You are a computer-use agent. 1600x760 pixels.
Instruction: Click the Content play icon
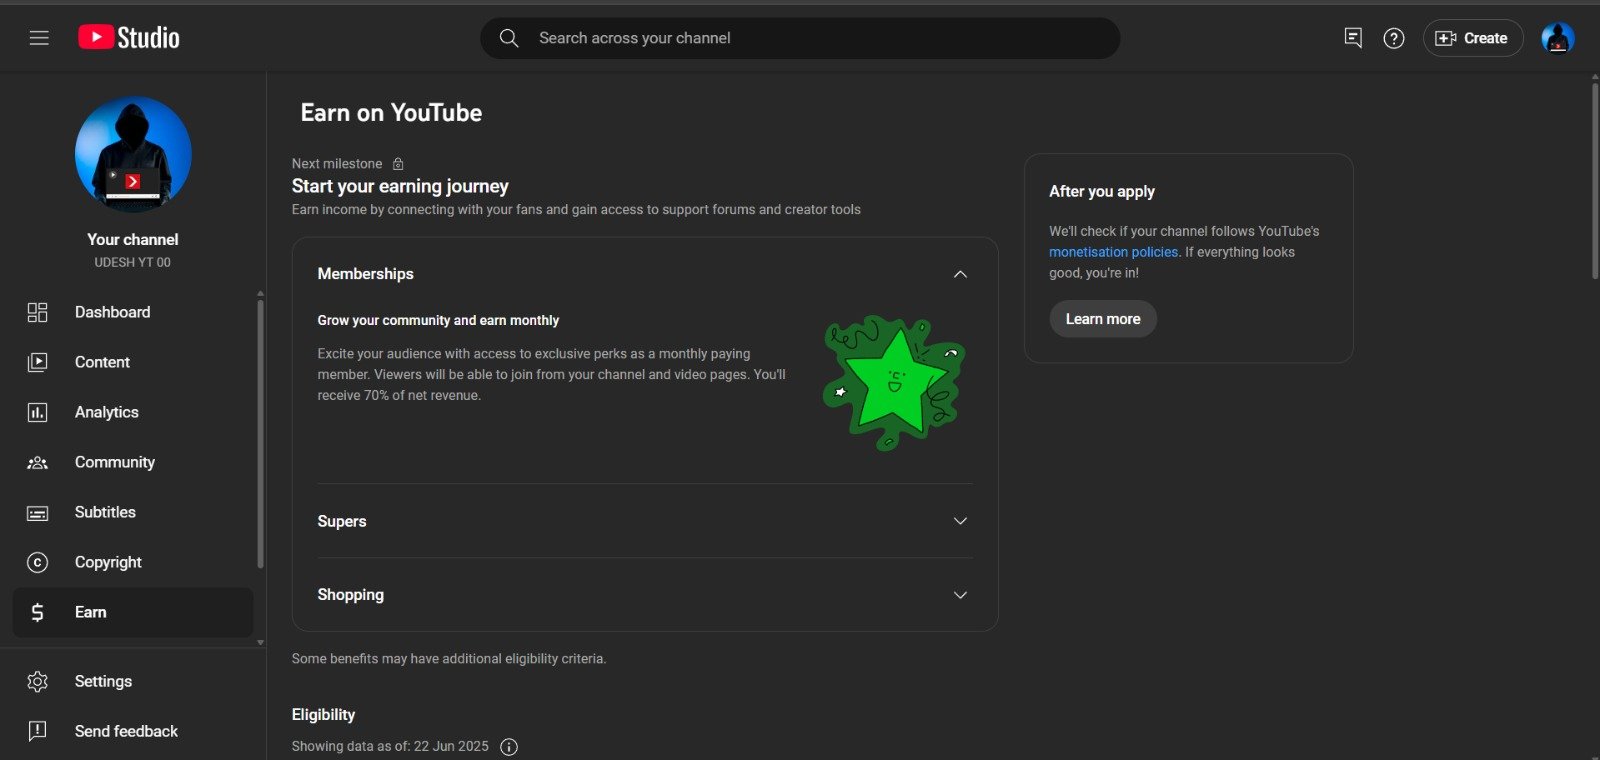tap(37, 362)
